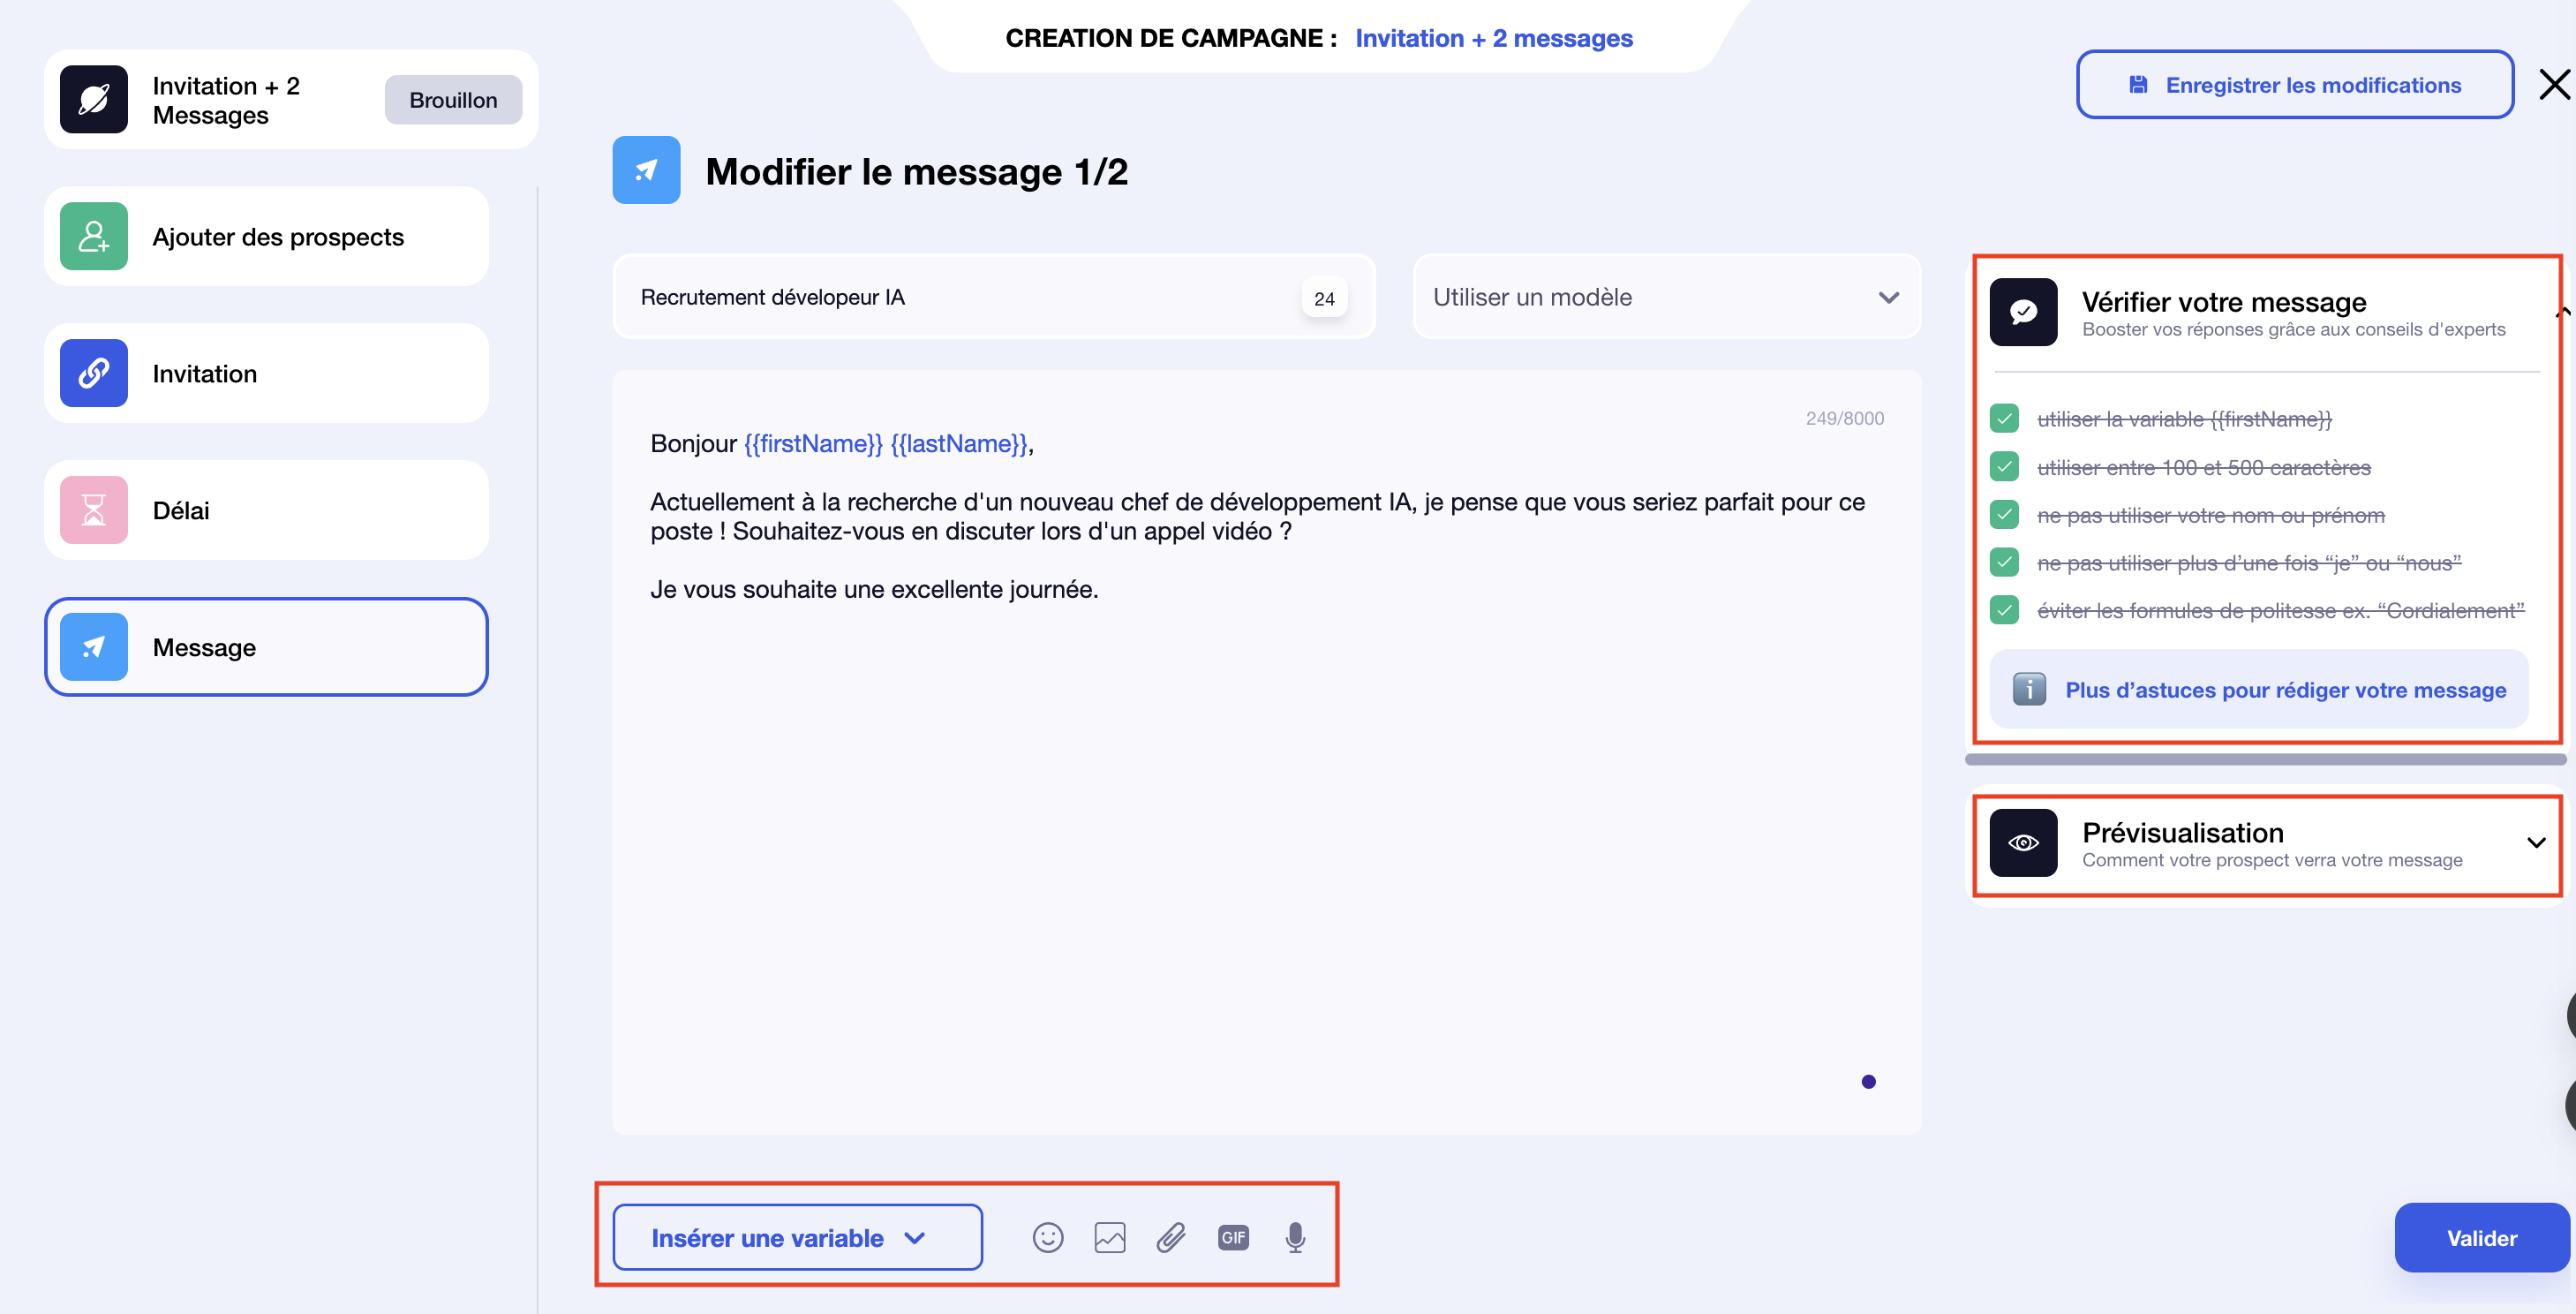Viewport: 2576px width, 1314px height.
Task: Click the planet campaign icon
Action: (94, 99)
